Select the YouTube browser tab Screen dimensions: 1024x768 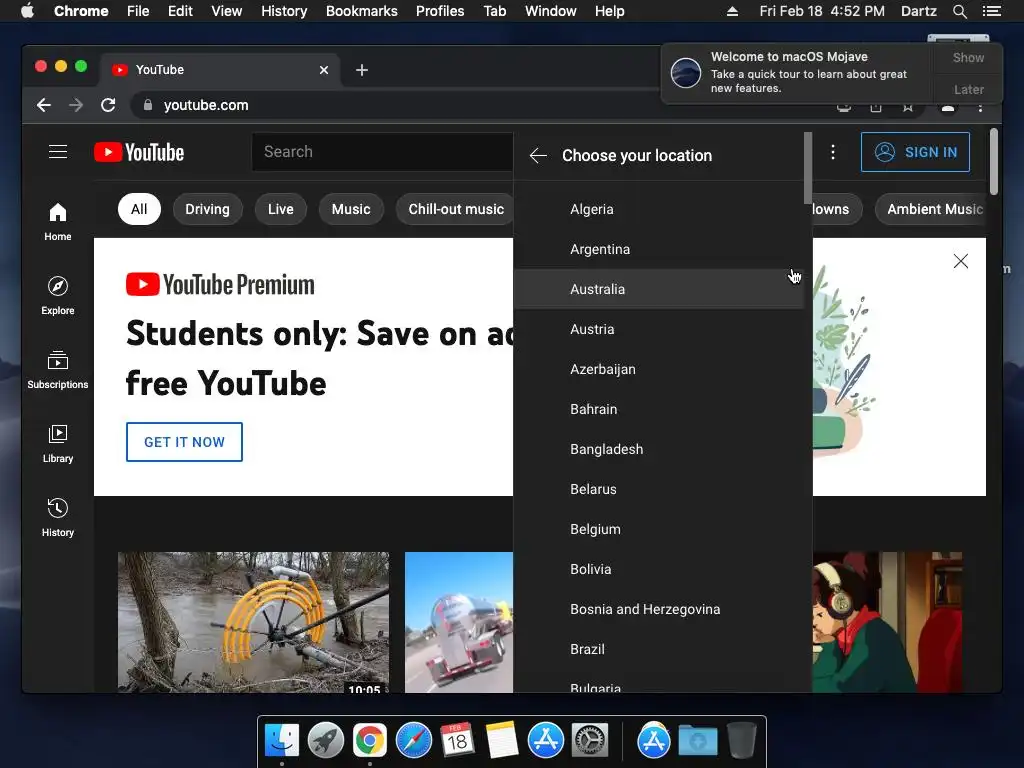(219, 70)
